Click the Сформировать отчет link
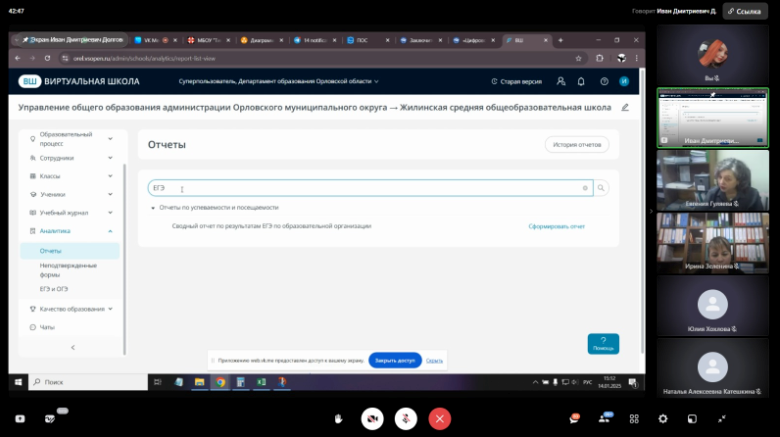Screen dimensions: 780x437 (556, 226)
